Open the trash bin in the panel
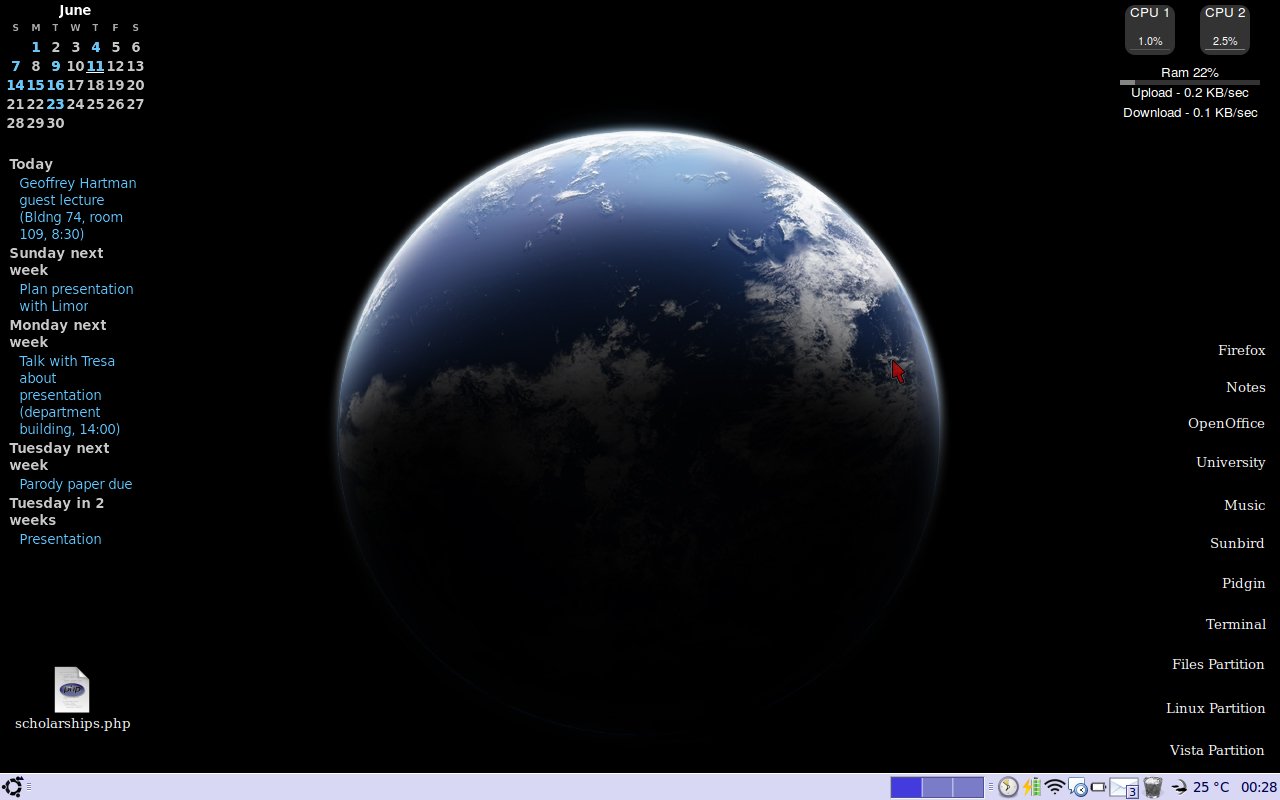This screenshot has width=1280, height=800. pos(1153,787)
